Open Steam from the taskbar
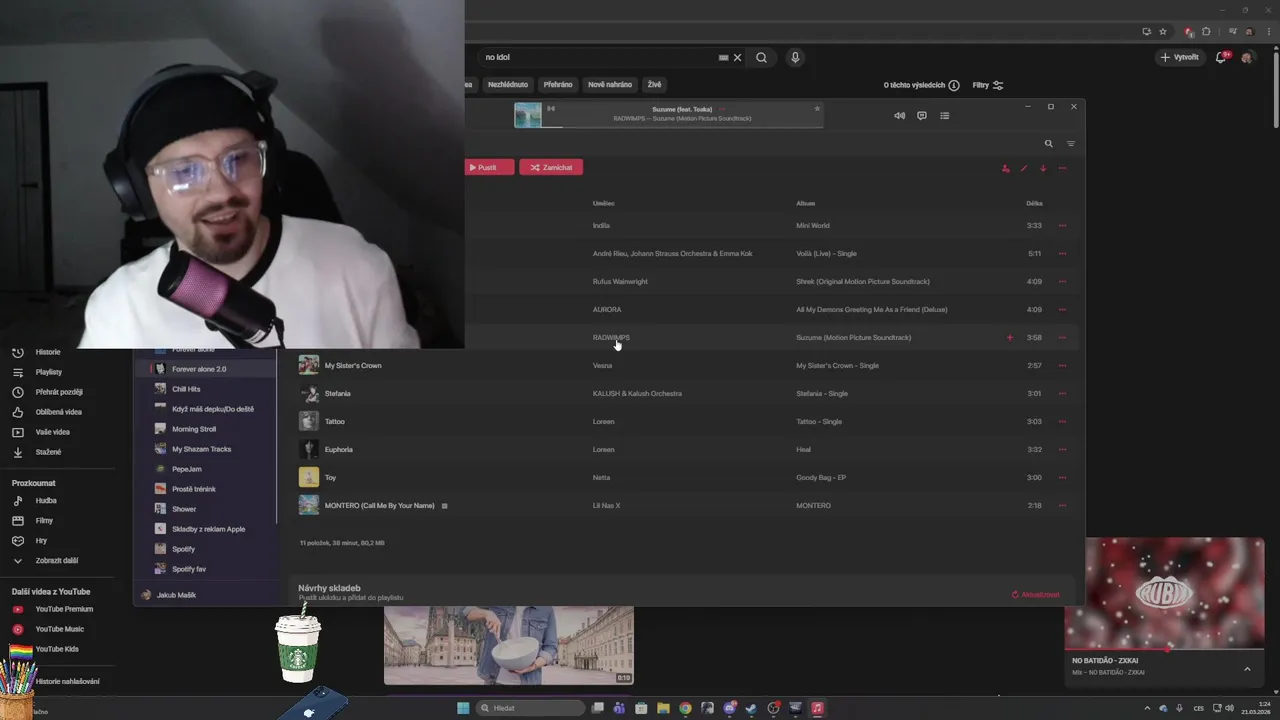The width and height of the screenshot is (1280, 720). pos(751,708)
